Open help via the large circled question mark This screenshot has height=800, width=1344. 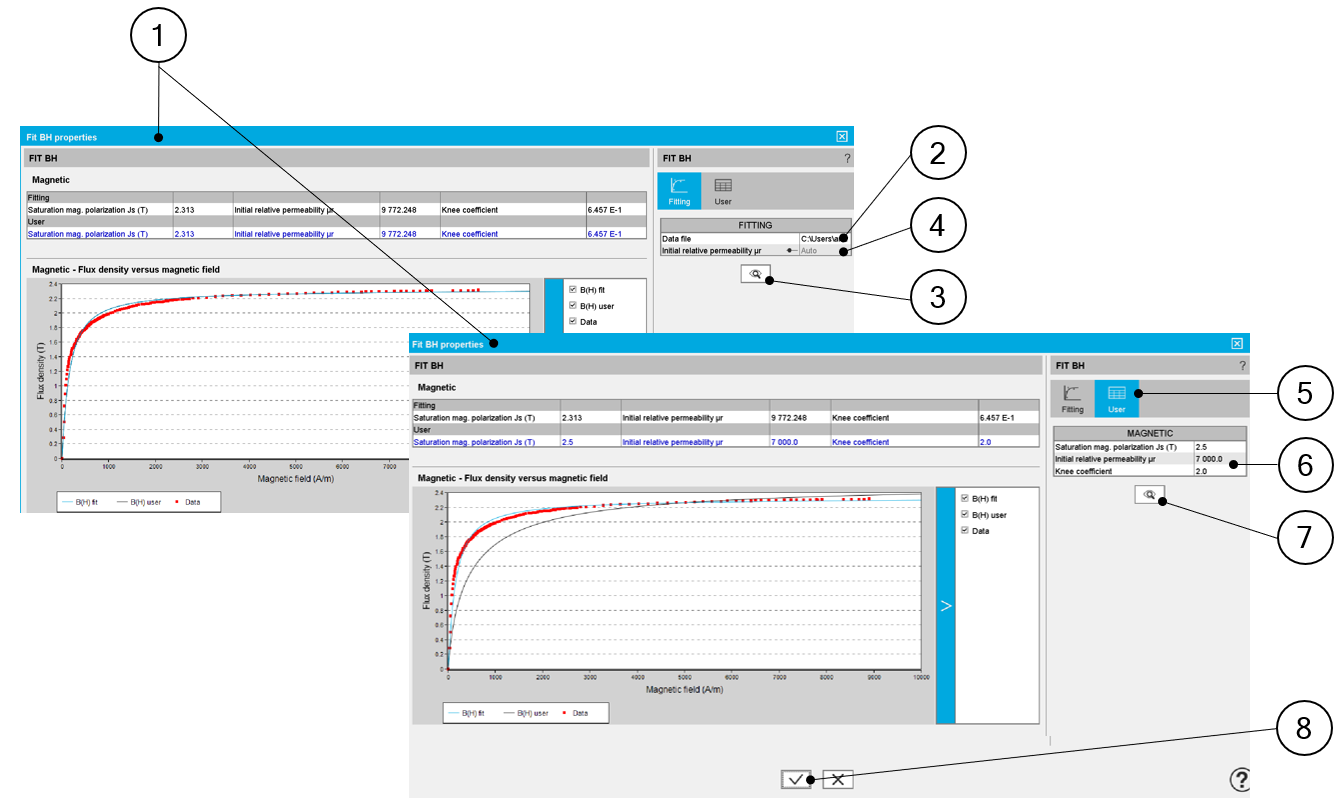pyautogui.click(x=1238, y=779)
